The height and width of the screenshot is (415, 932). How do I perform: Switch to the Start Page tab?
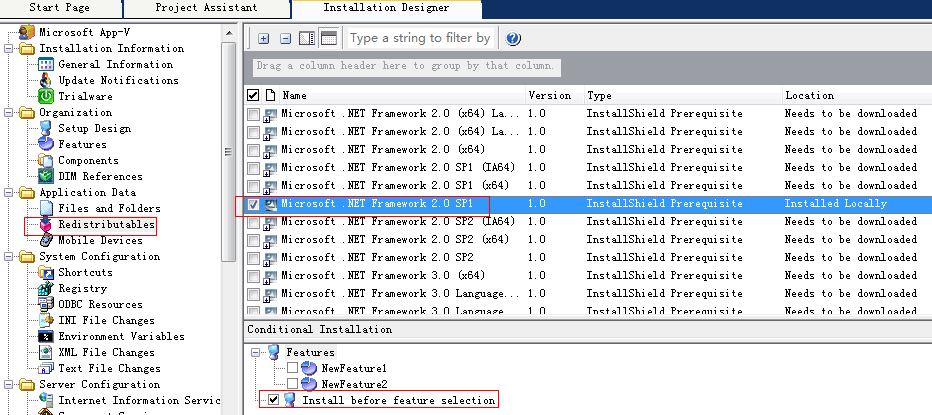click(x=60, y=8)
